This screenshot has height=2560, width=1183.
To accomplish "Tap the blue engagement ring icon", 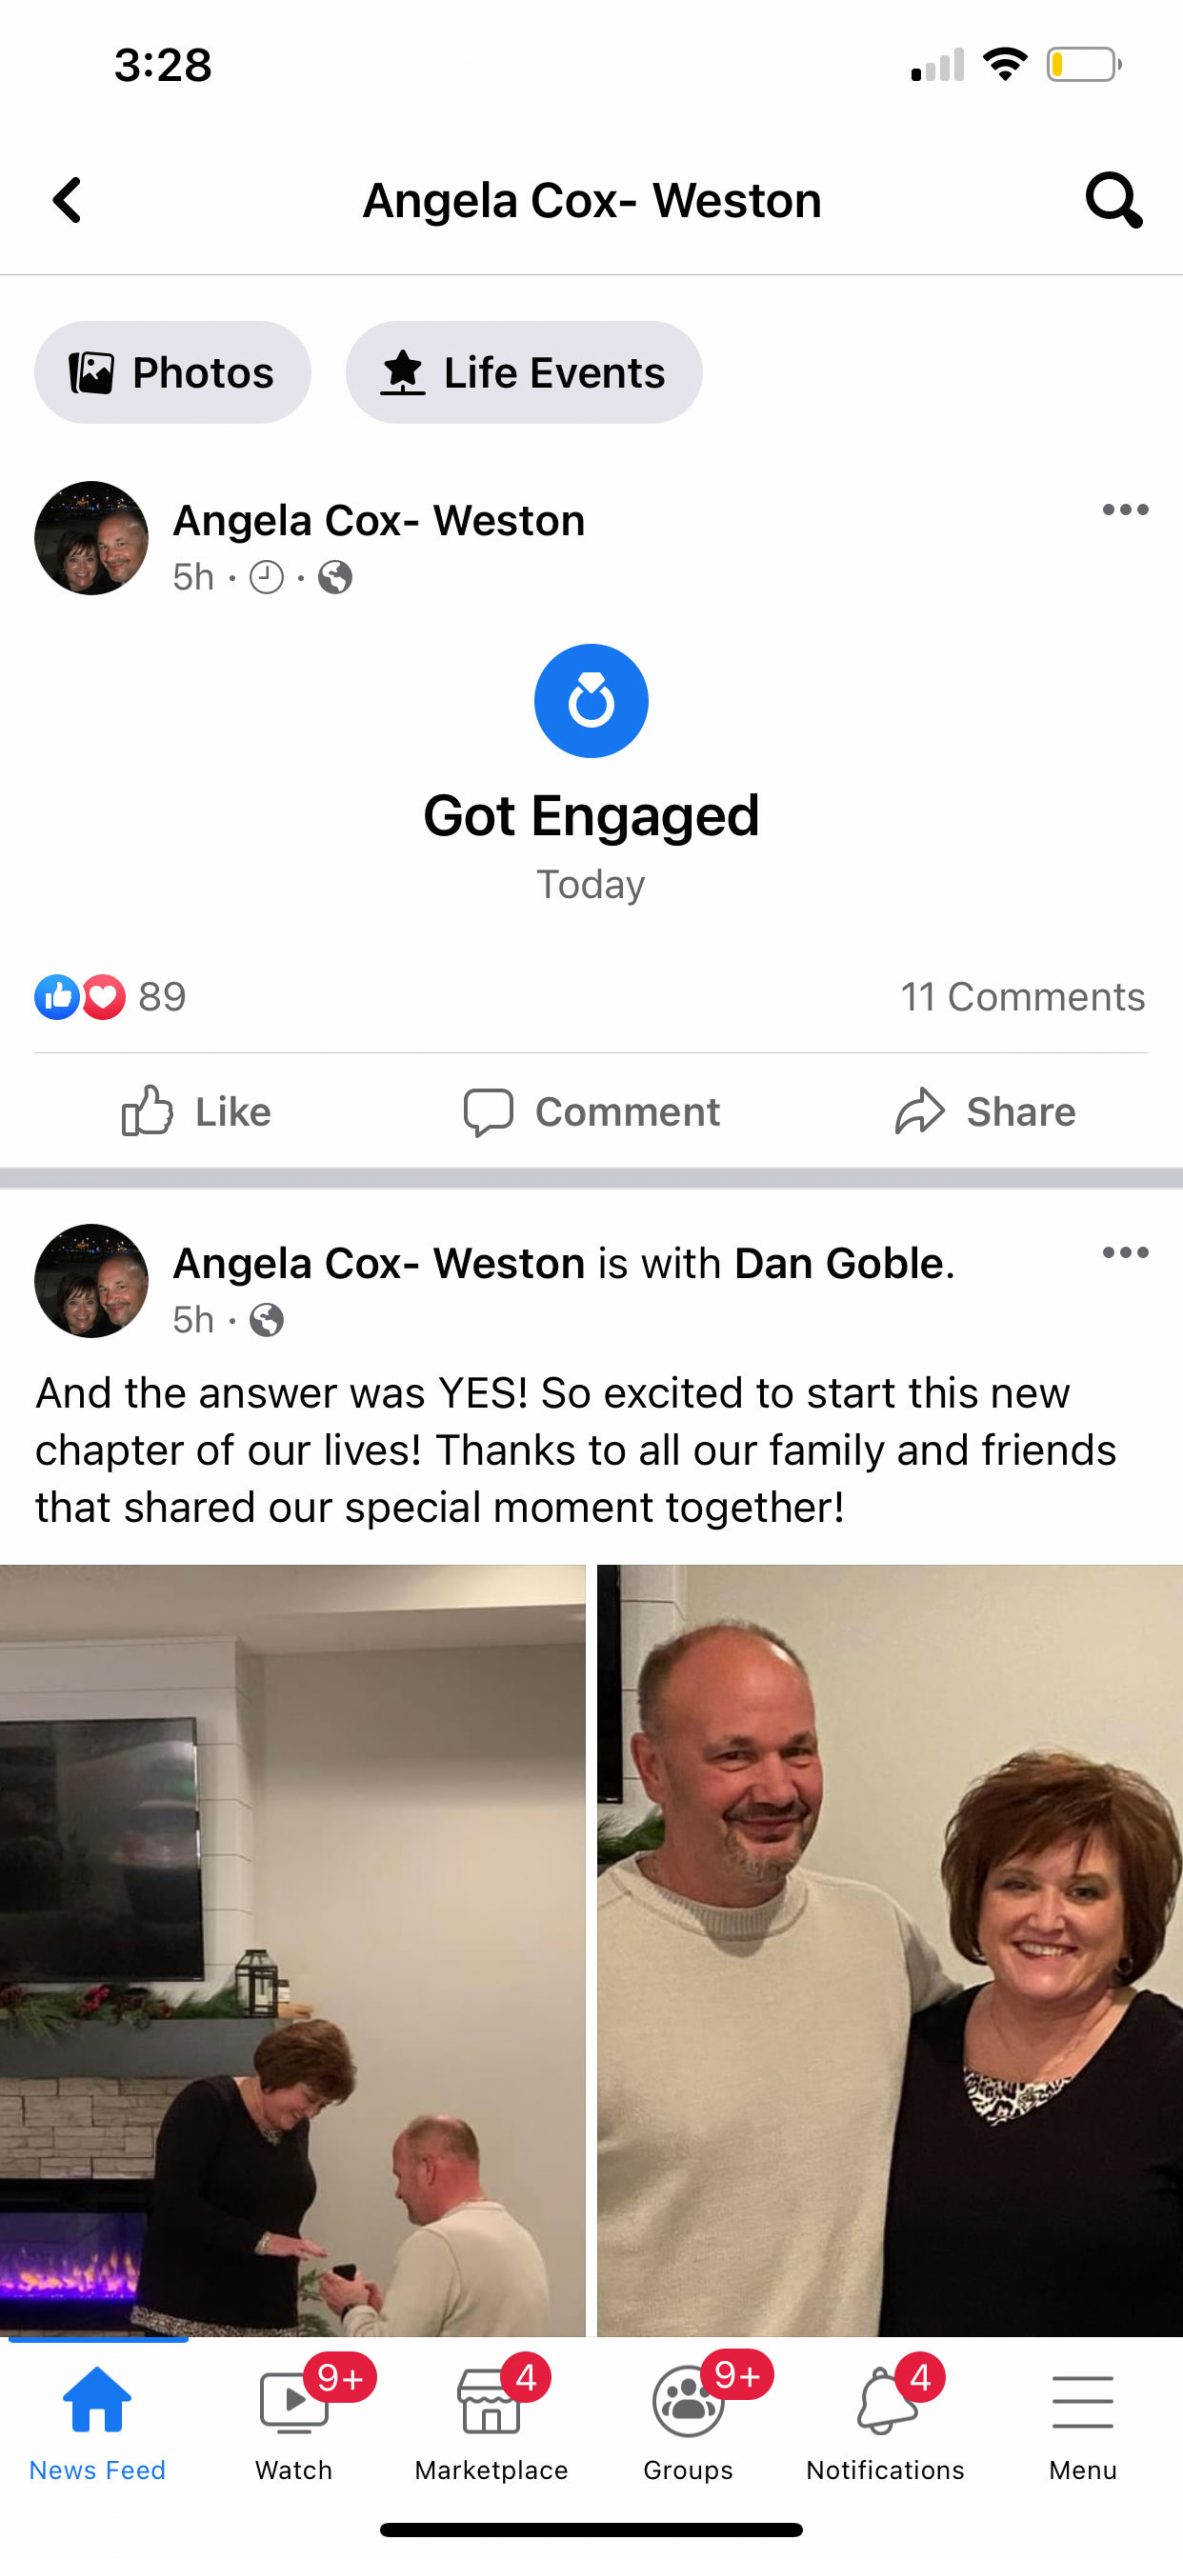I will coord(591,700).
